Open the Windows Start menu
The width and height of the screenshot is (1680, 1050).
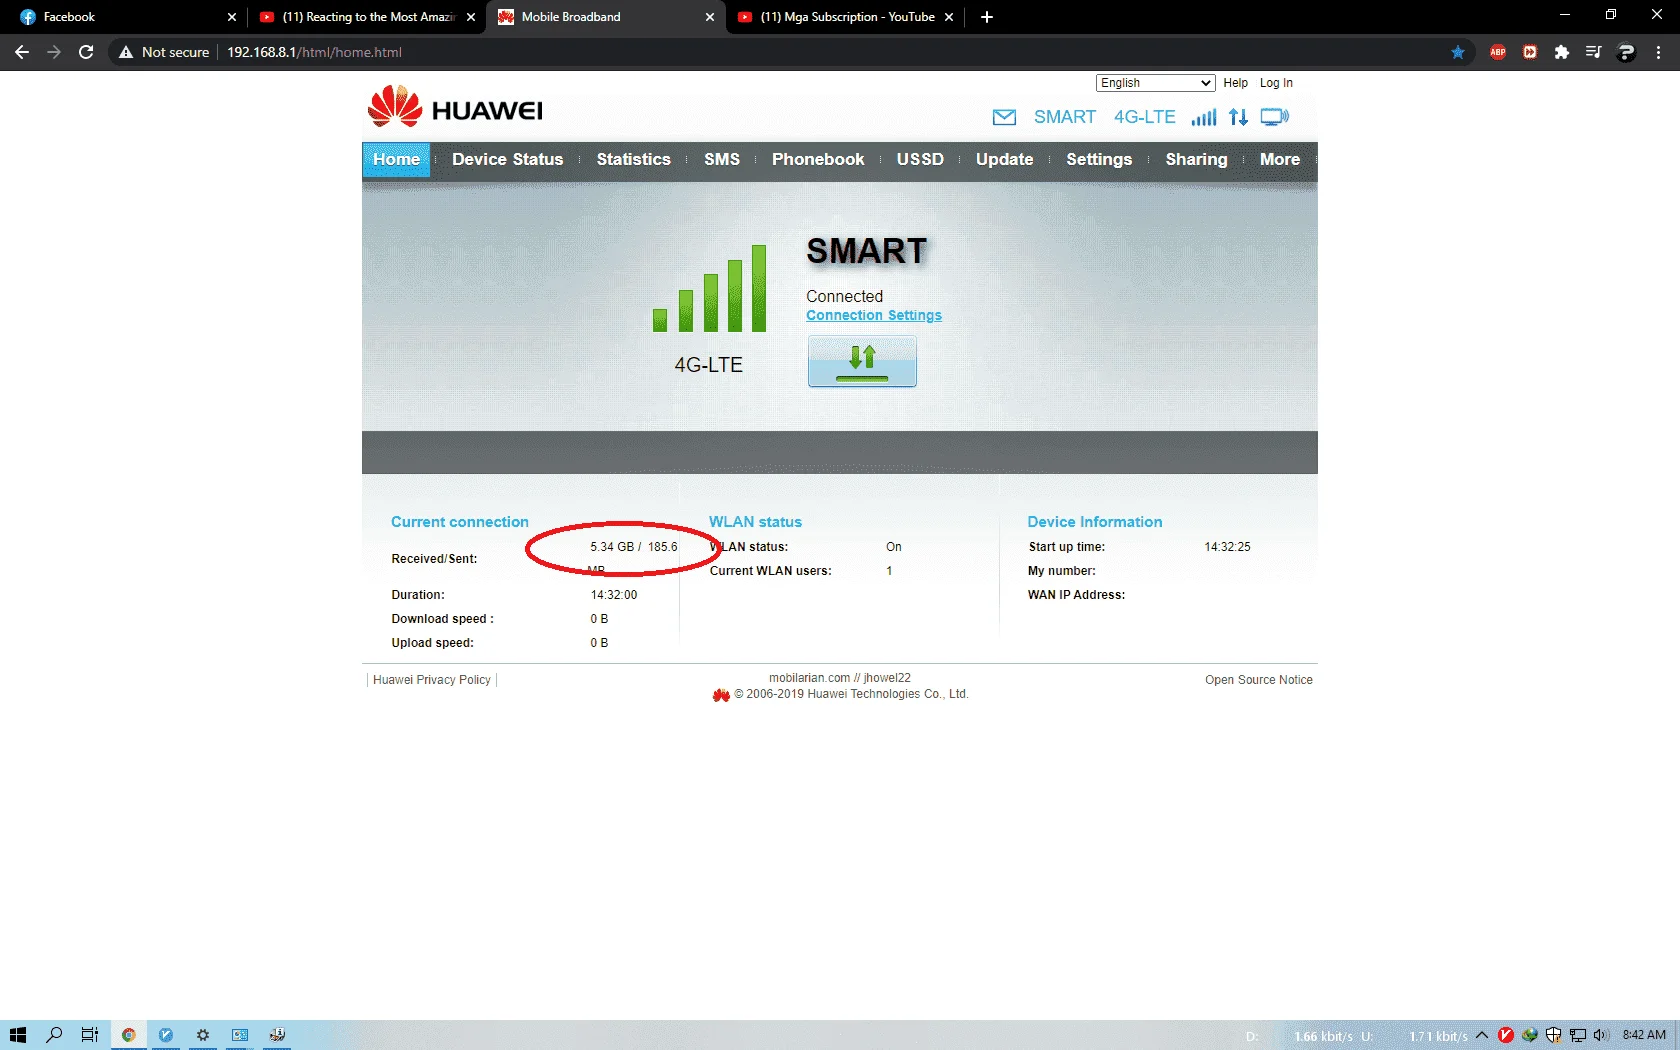[18, 1035]
